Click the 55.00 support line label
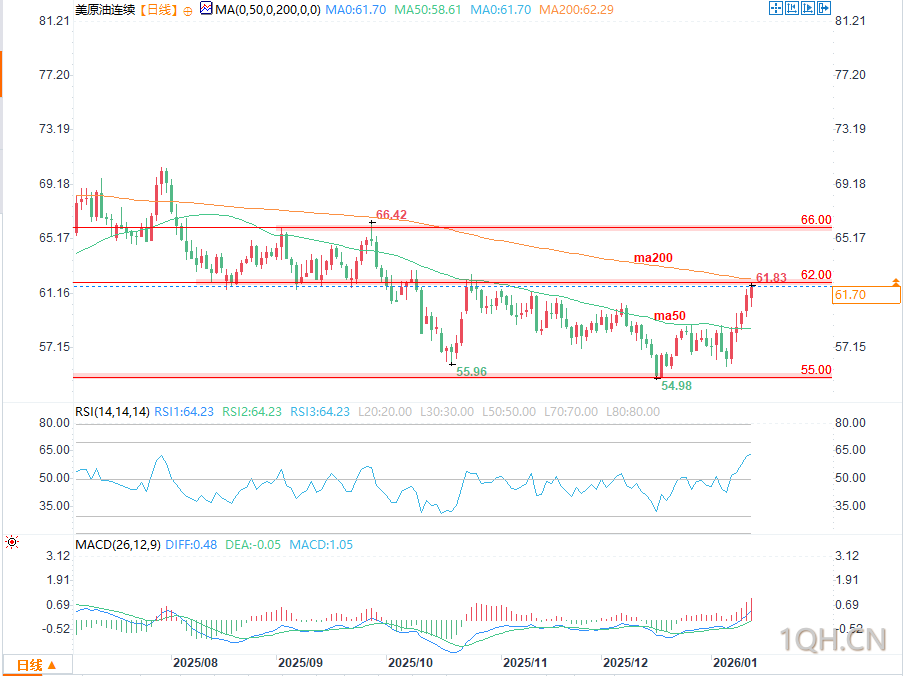Image resolution: width=903 pixels, height=676 pixels. (x=816, y=370)
